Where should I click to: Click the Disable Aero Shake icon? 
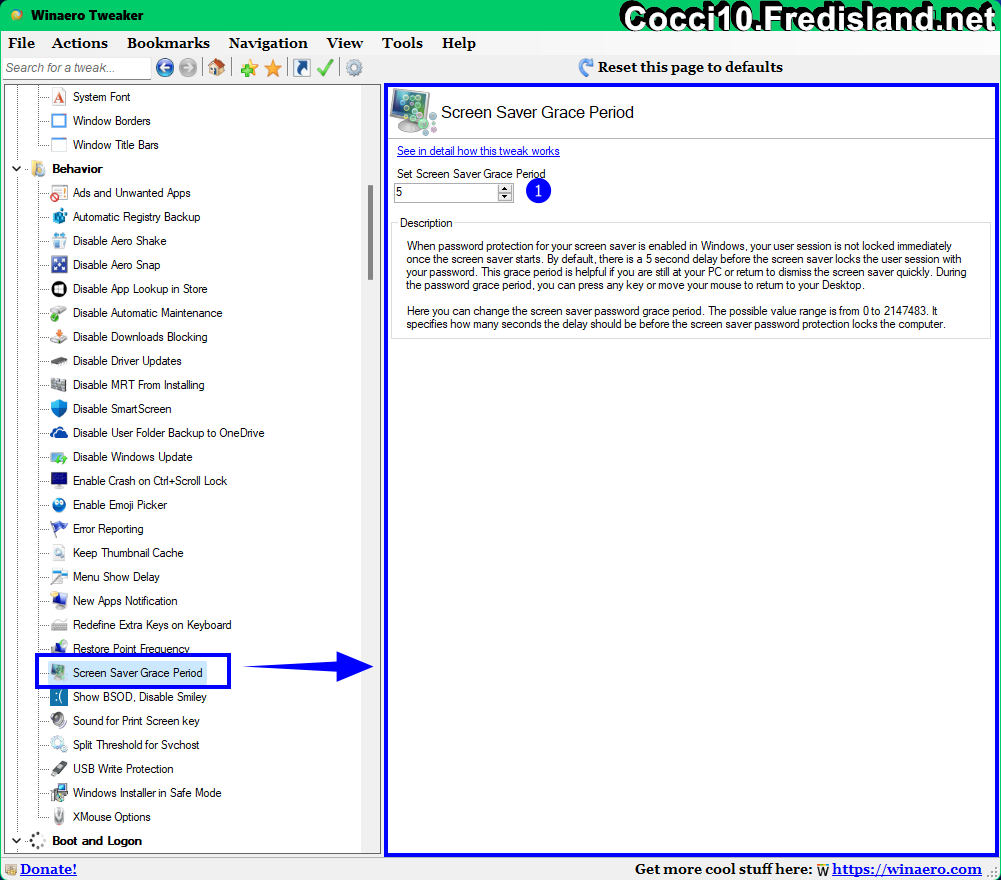pos(59,241)
